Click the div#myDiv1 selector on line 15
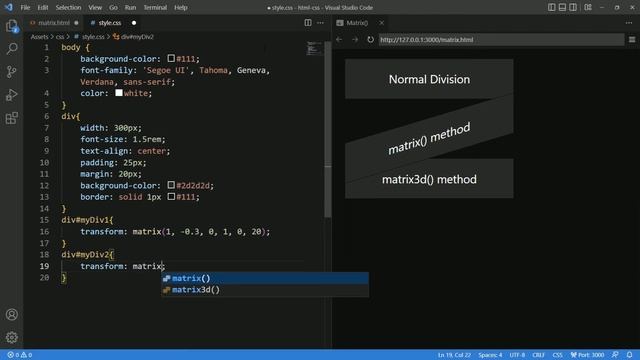640x360 pixels. 85,220
